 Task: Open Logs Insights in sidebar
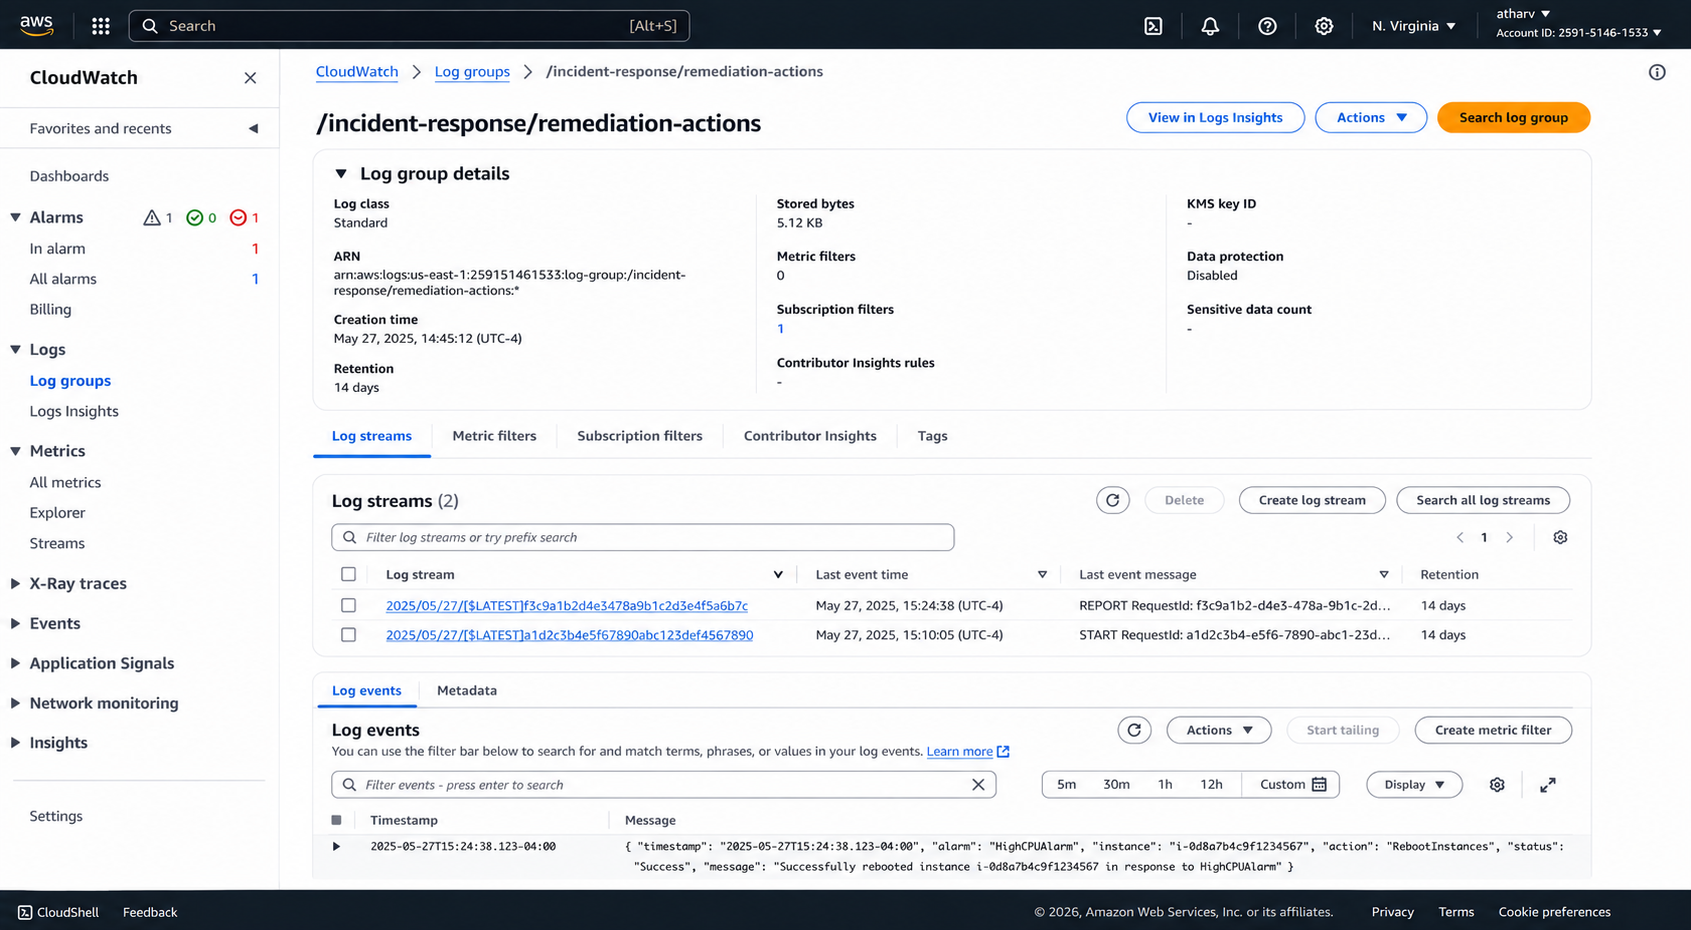74,412
